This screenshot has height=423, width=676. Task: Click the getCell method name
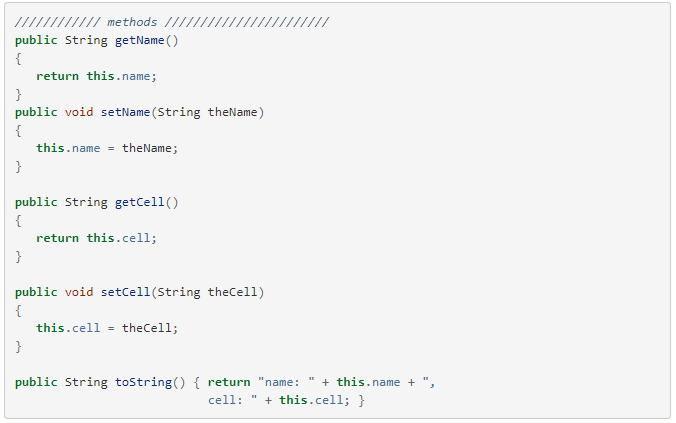click(x=140, y=202)
